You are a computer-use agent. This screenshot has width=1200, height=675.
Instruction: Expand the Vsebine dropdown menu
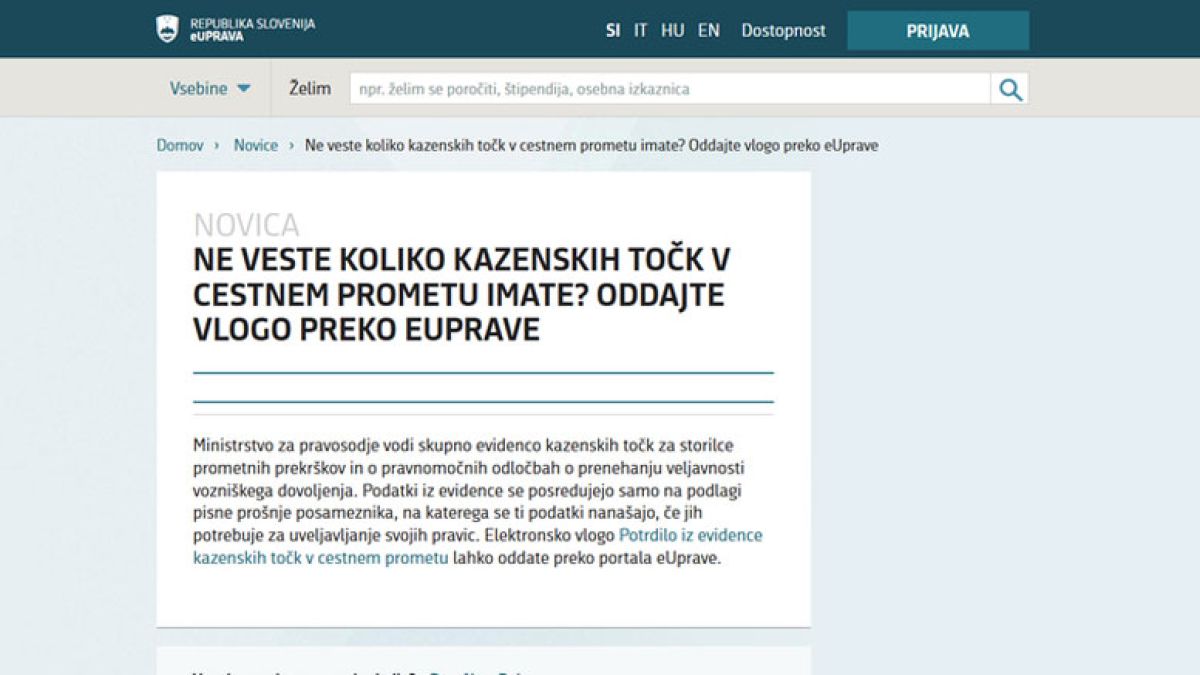pos(199,88)
